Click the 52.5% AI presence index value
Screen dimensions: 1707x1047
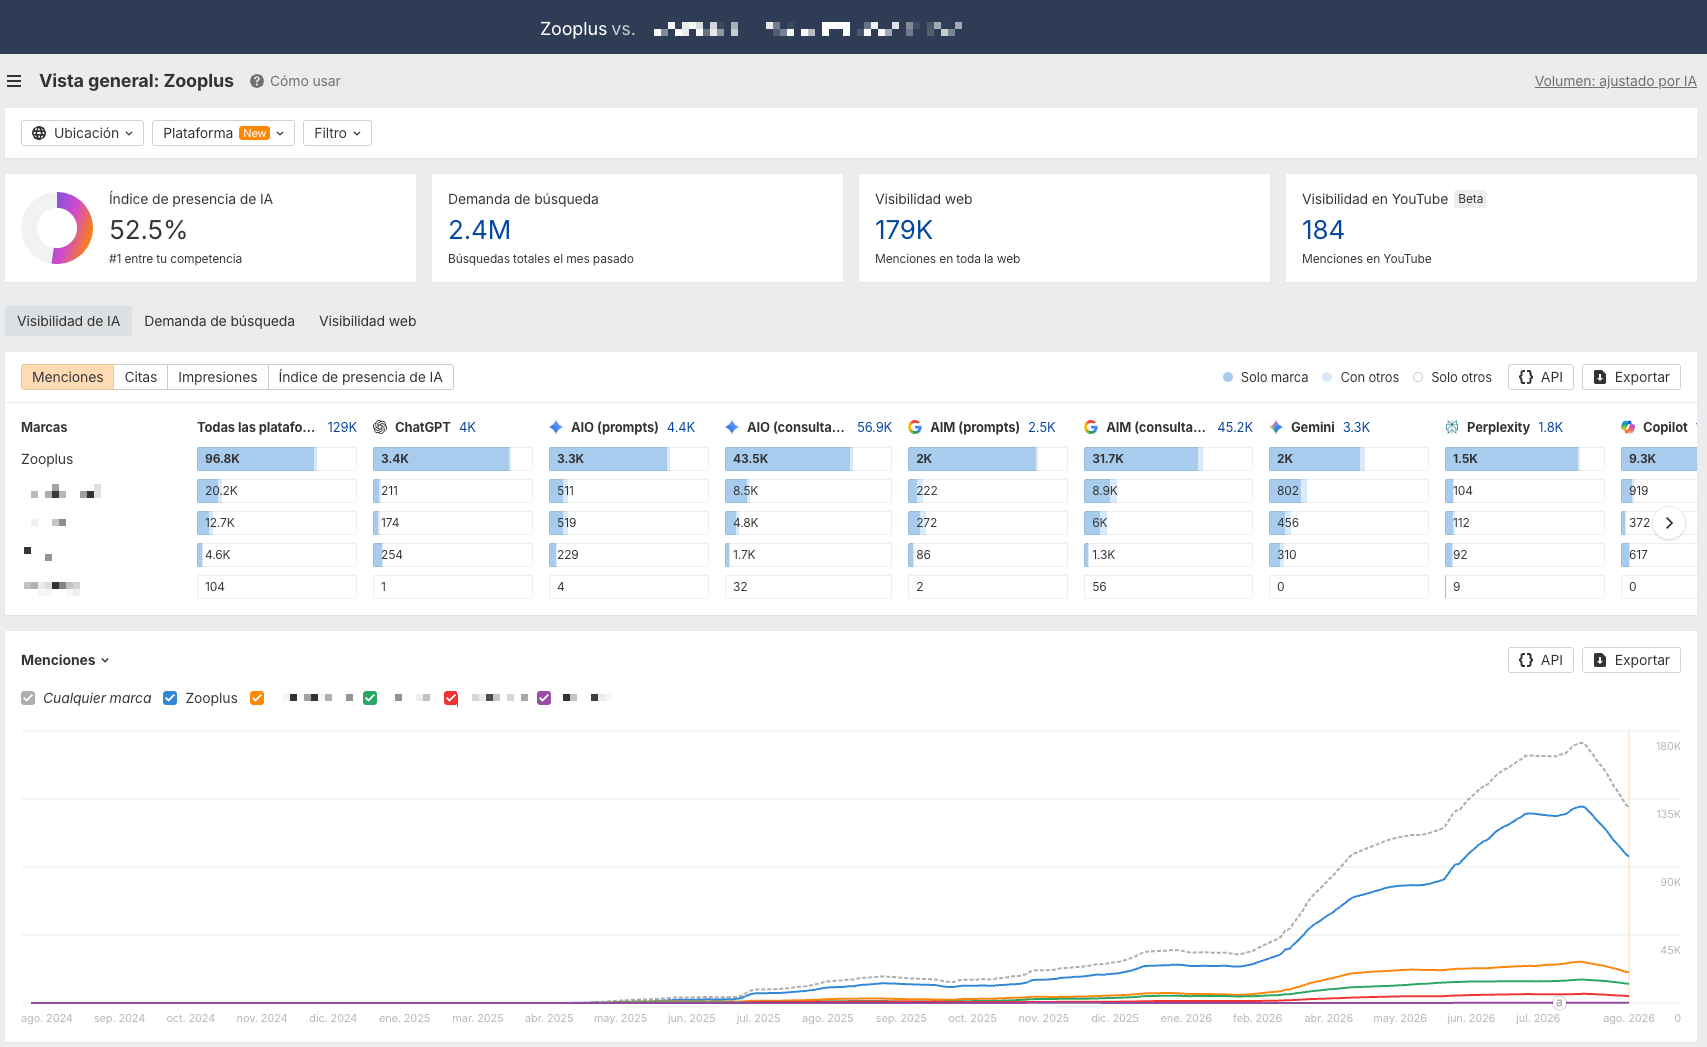pyautogui.click(x=148, y=230)
